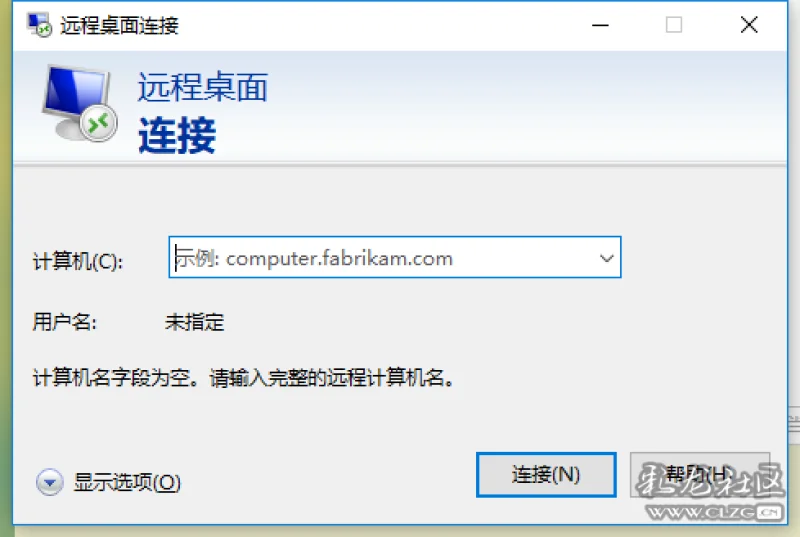Click the 远程桌面连接 title bar text

119,25
